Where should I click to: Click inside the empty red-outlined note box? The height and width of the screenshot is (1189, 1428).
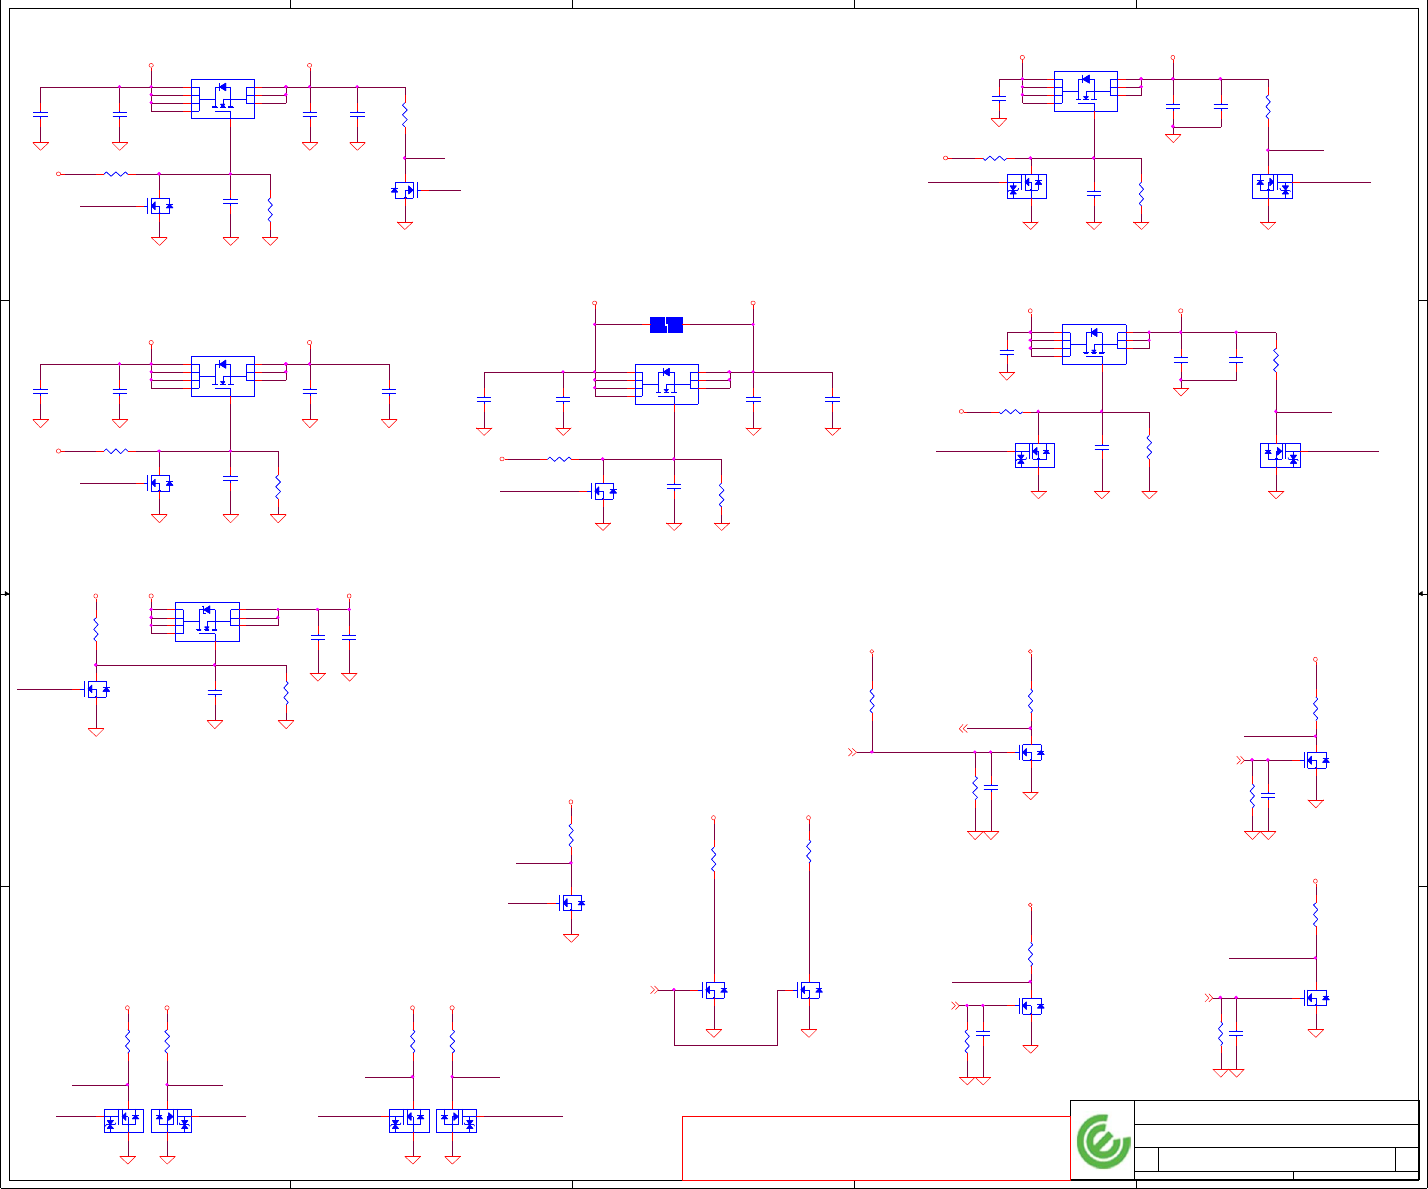pos(876,1148)
